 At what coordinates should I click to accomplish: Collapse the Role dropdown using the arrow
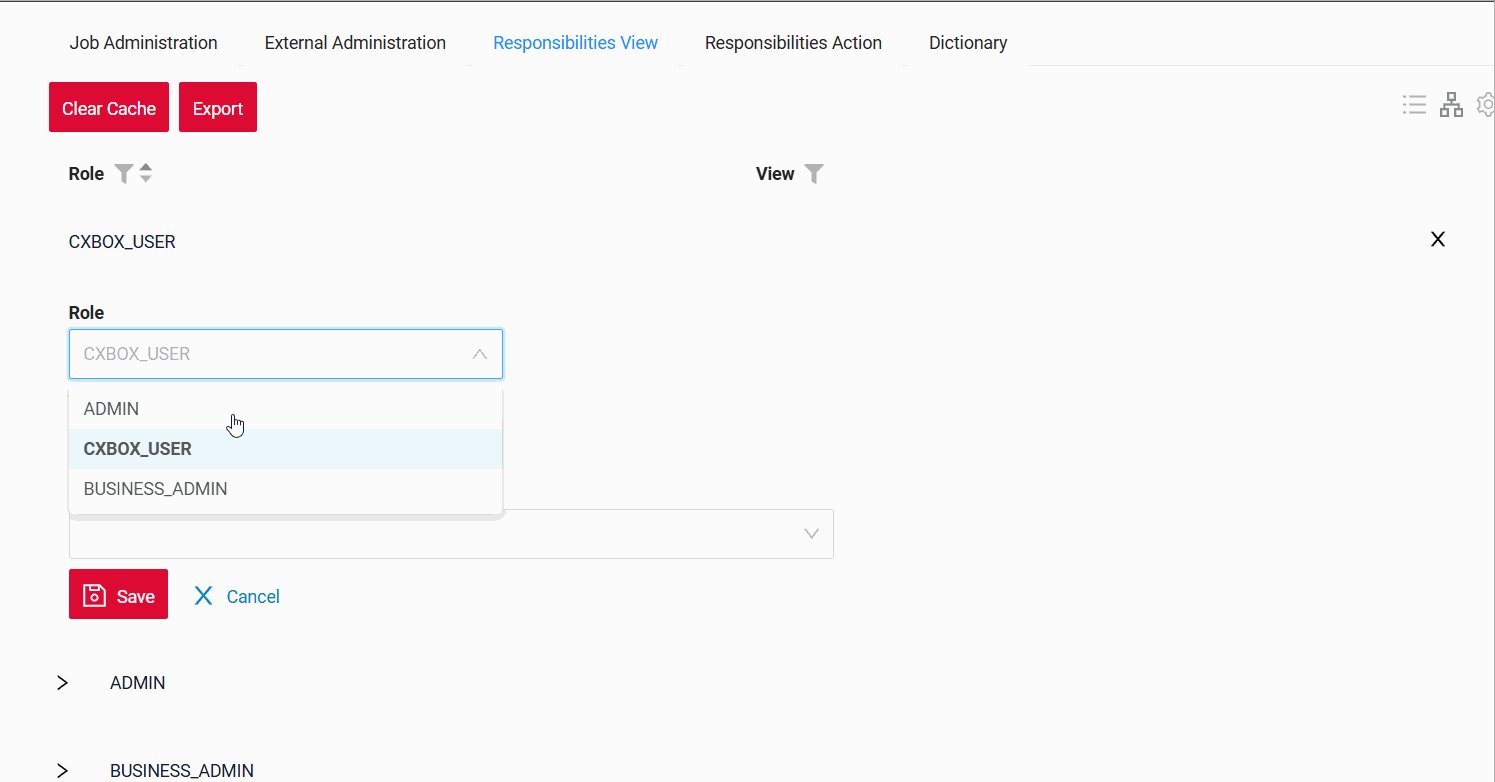pos(480,354)
